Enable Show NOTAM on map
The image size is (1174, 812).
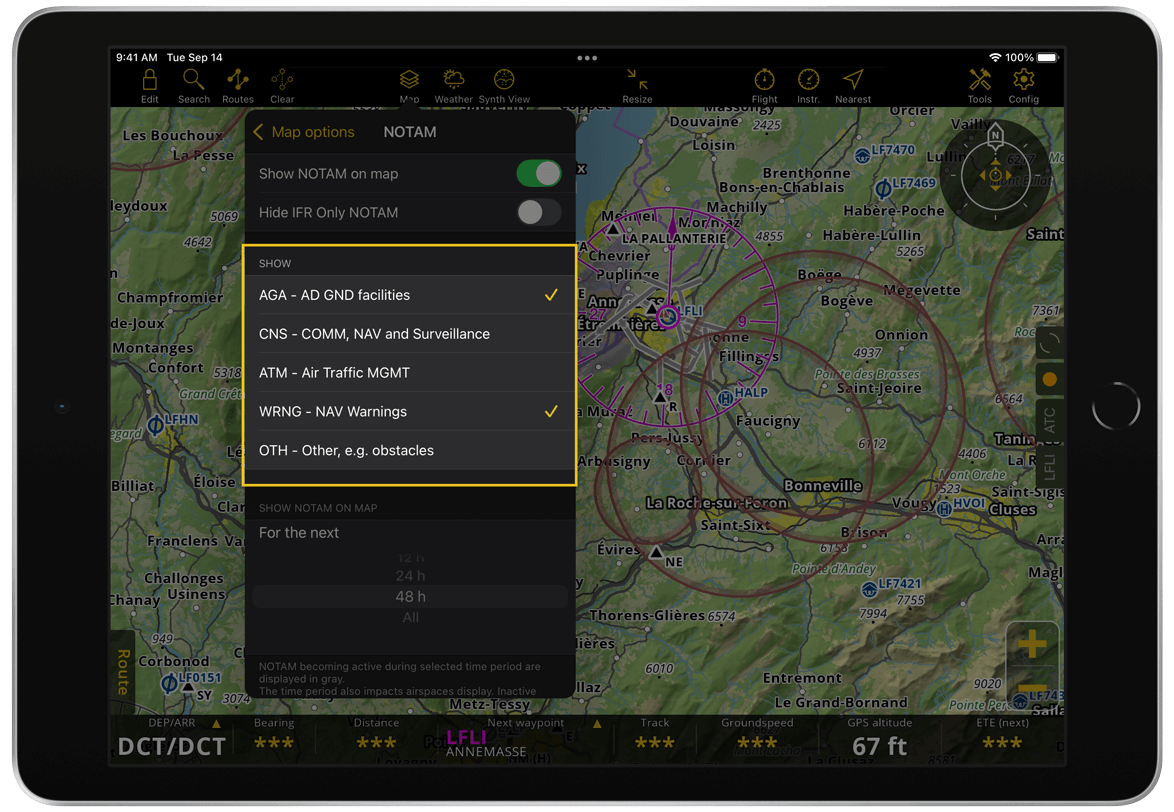pyautogui.click(x=539, y=173)
